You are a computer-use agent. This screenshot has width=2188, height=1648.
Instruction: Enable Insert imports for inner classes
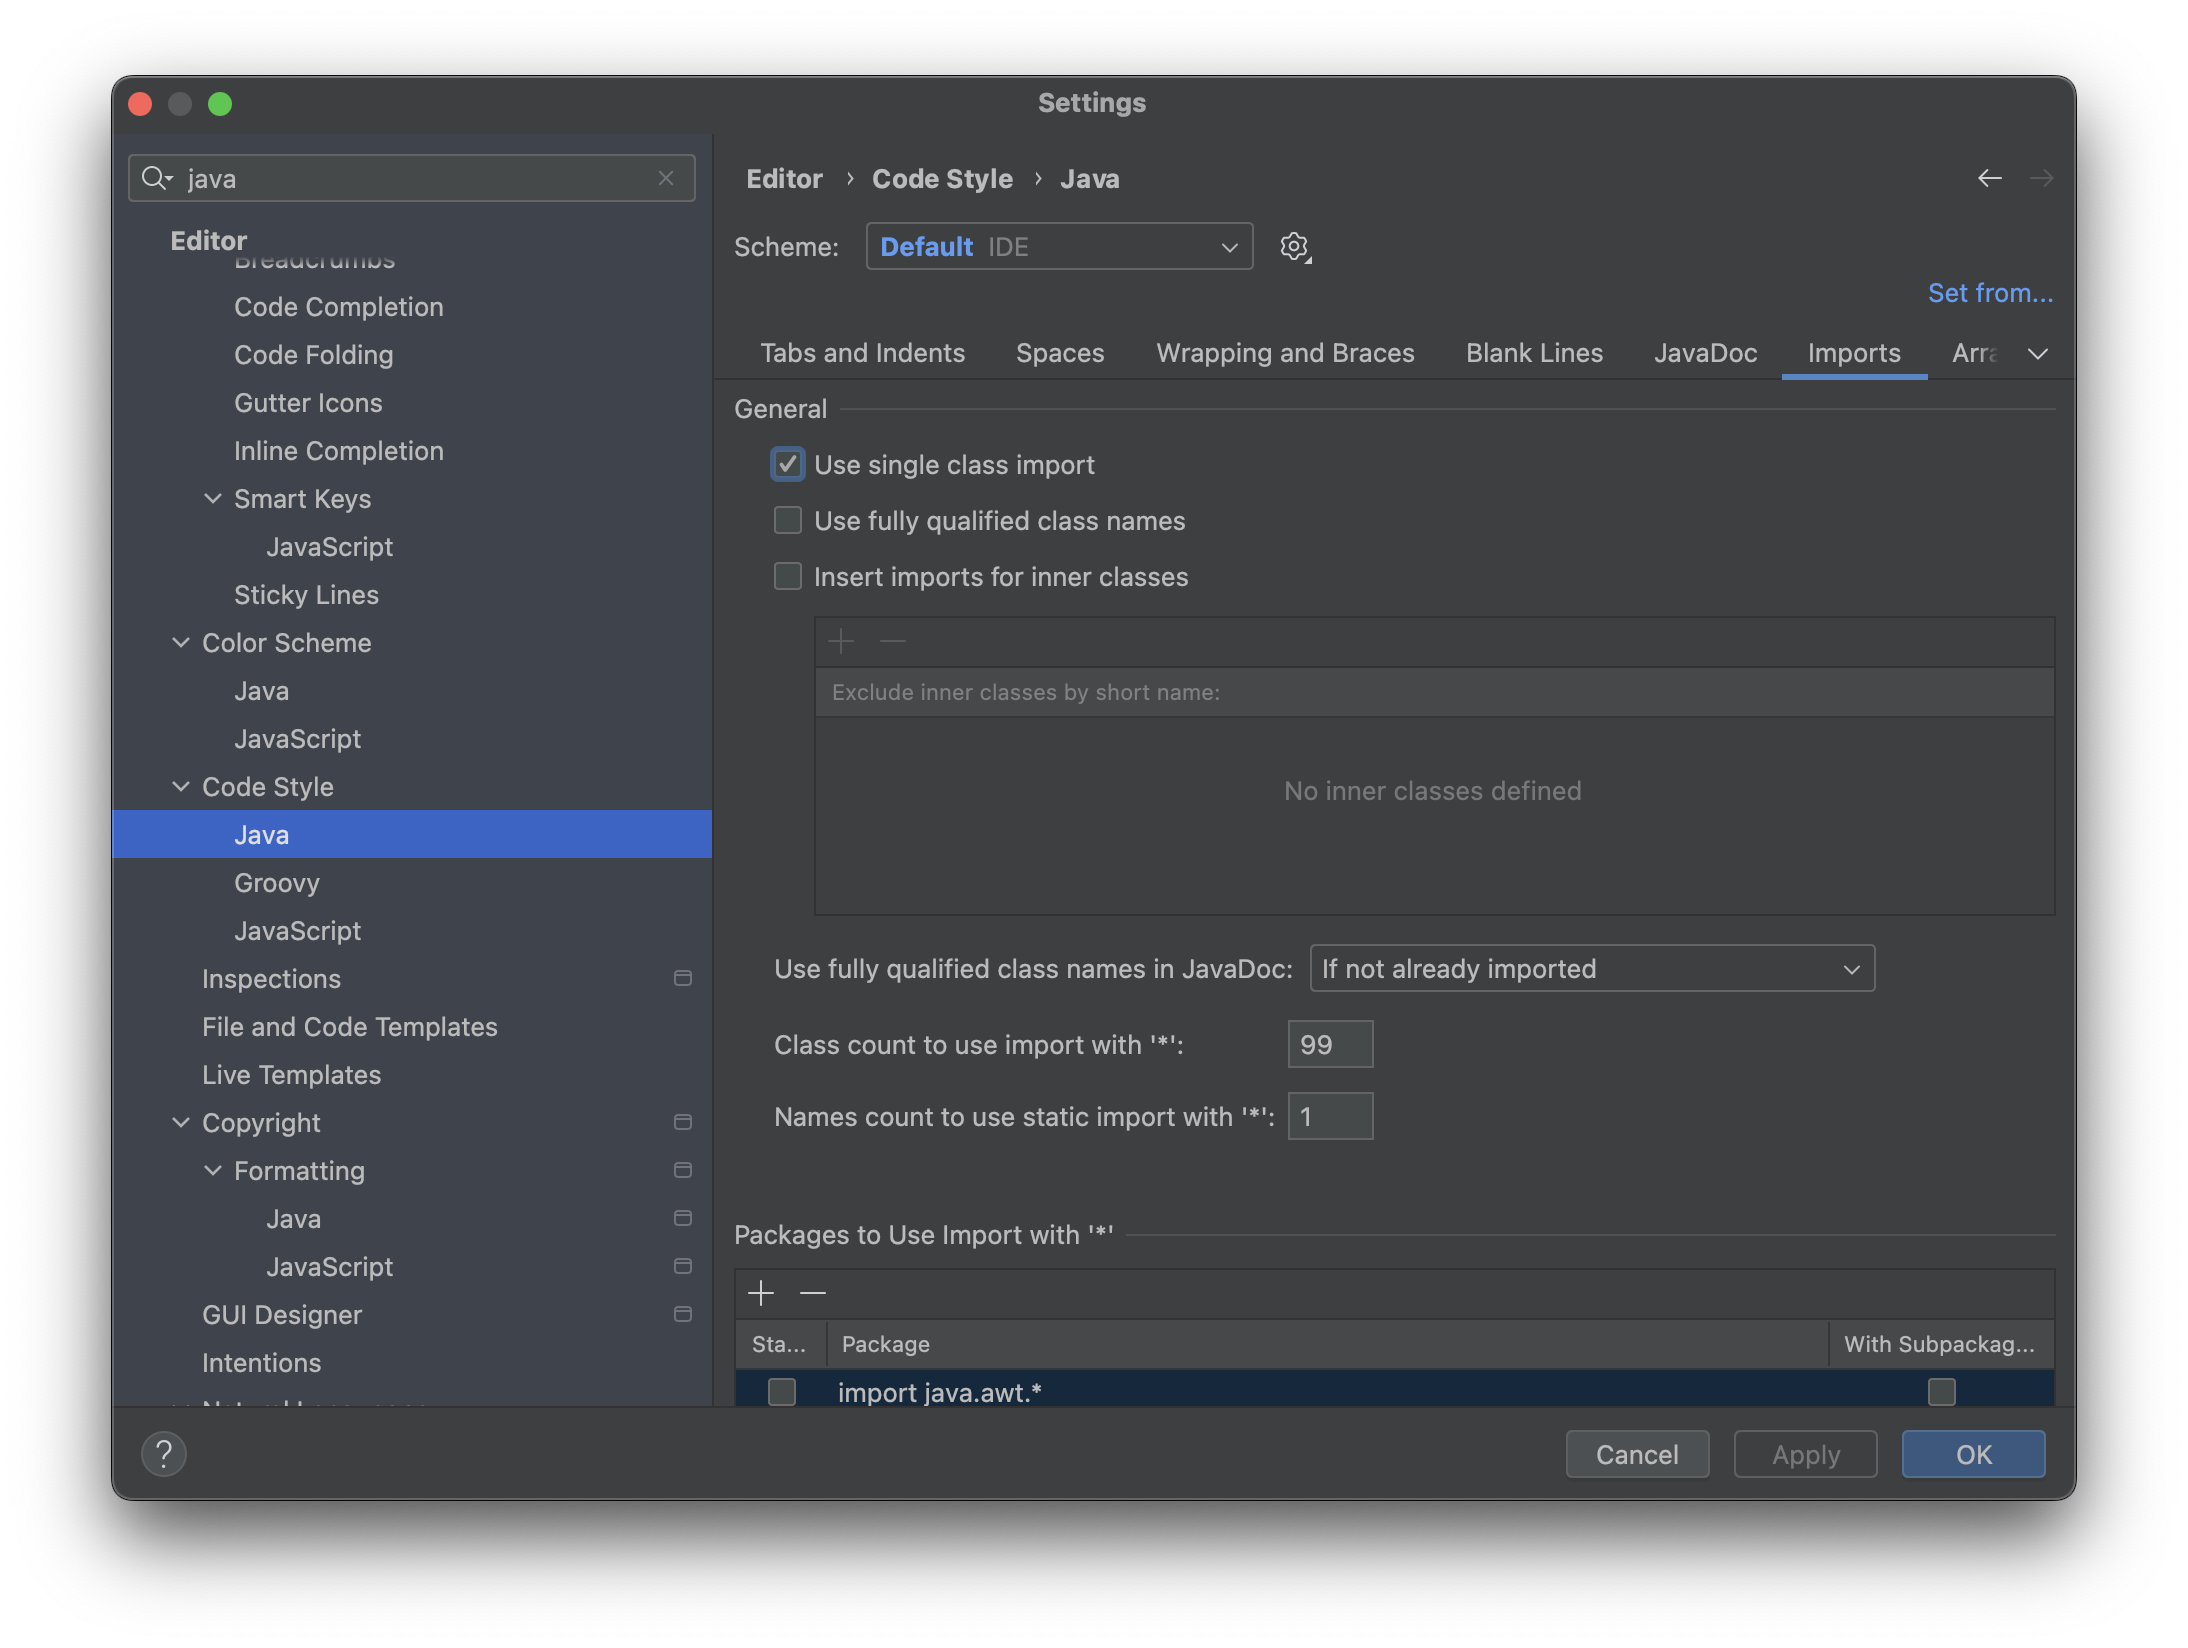click(x=787, y=576)
